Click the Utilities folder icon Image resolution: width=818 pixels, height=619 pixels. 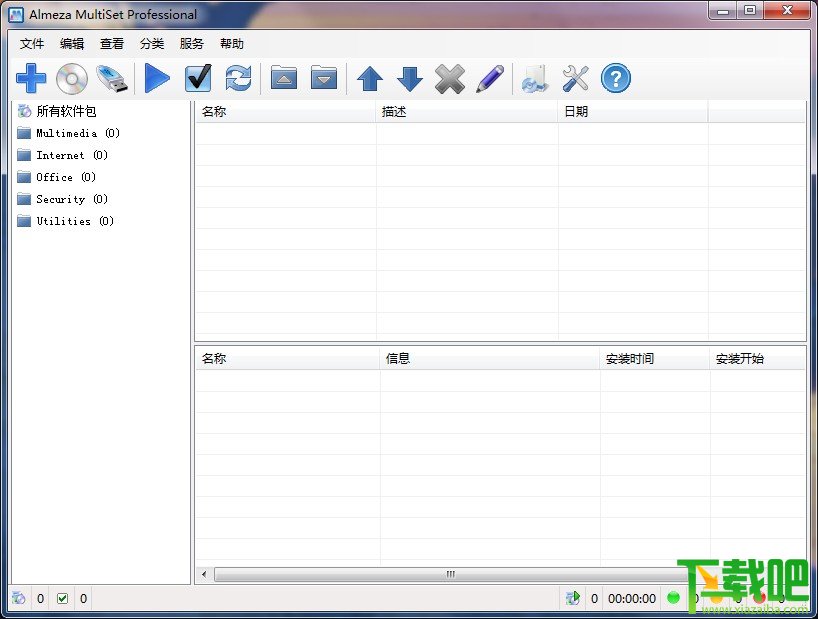pyautogui.click(x=24, y=221)
